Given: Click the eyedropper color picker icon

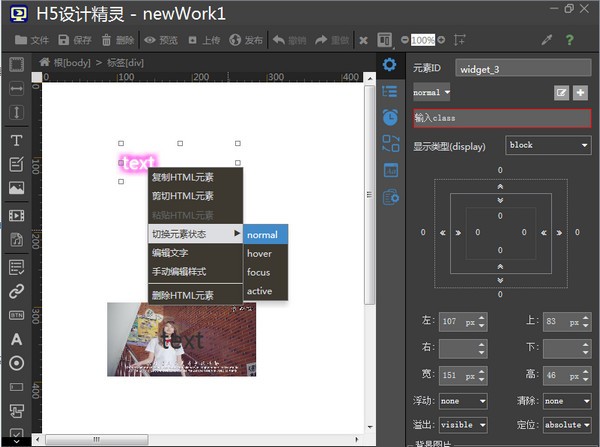Looking at the screenshot, I should [546, 40].
